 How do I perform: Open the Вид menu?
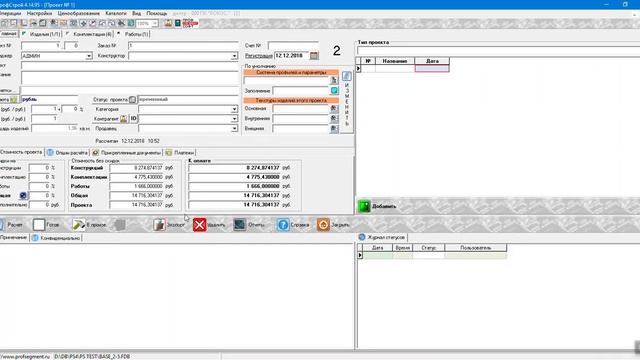tap(136, 13)
